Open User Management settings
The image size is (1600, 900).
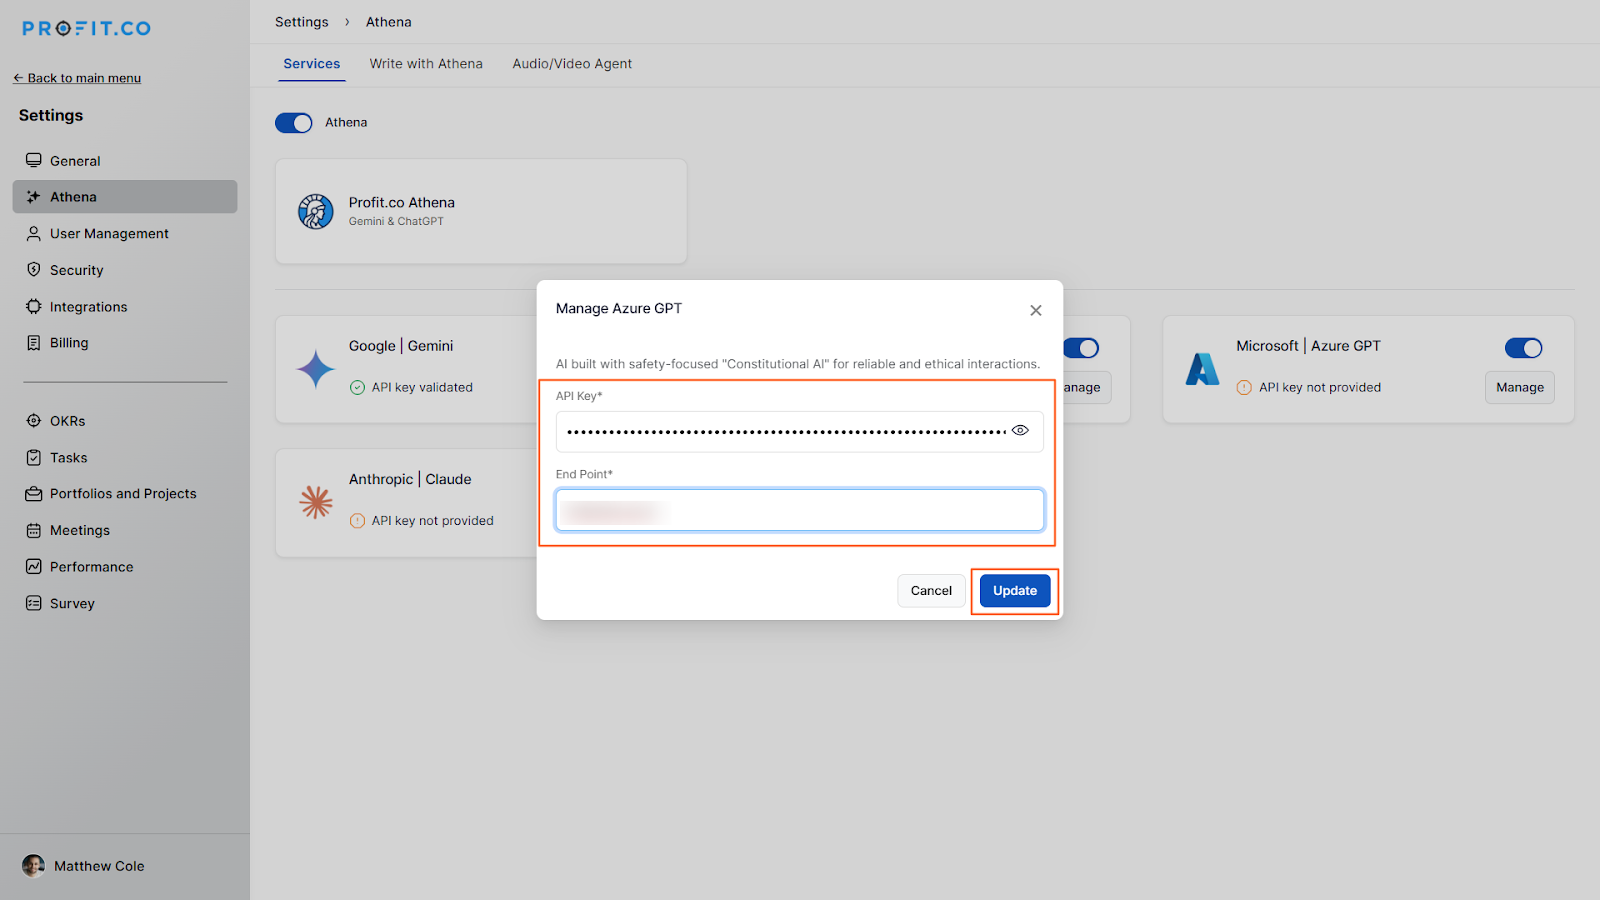tap(125, 233)
